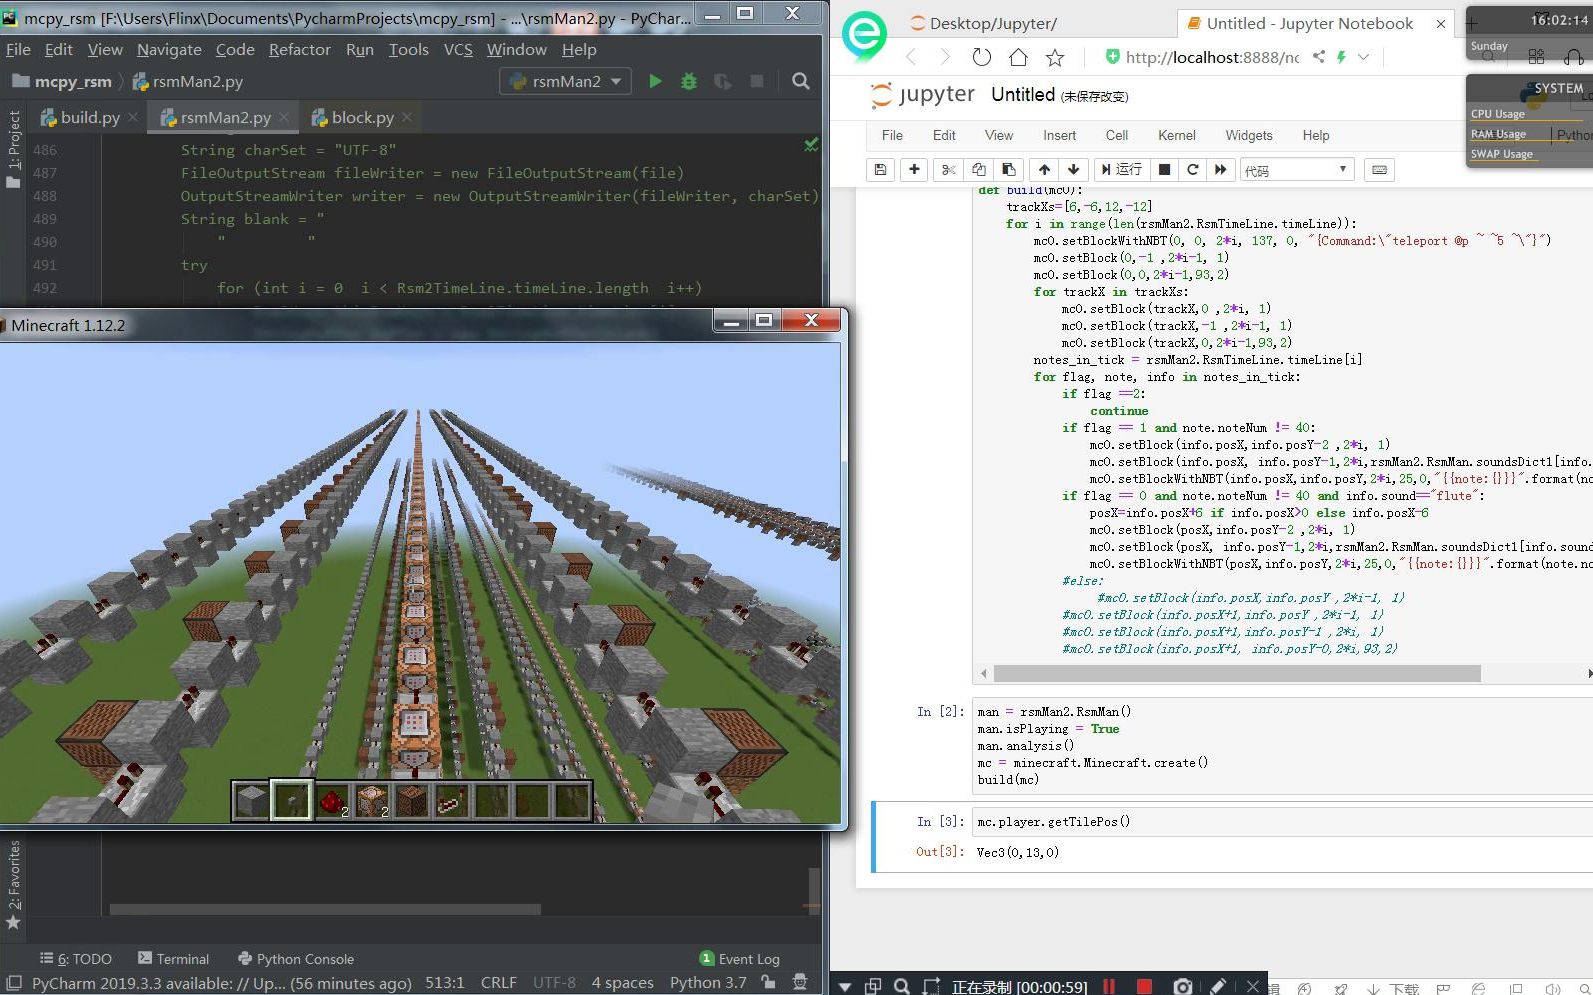Image resolution: width=1593 pixels, height=995 pixels.
Task: Run rsmMan2 with the green play button in PyCharm
Action: pyautogui.click(x=655, y=81)
